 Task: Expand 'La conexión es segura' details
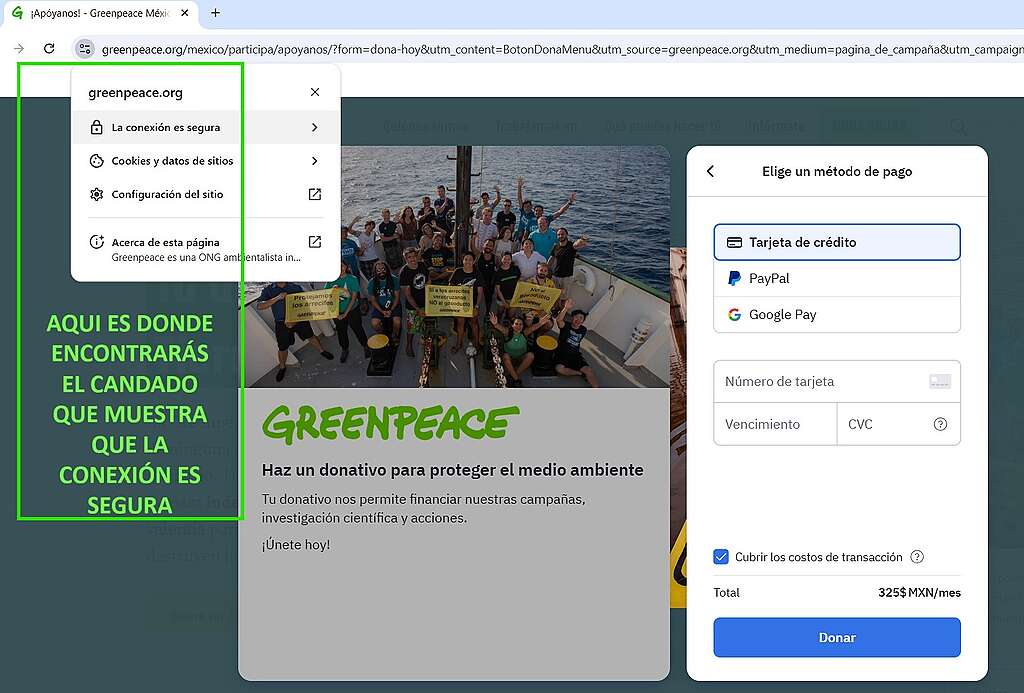pyautogui.click(x=205, y=127)
